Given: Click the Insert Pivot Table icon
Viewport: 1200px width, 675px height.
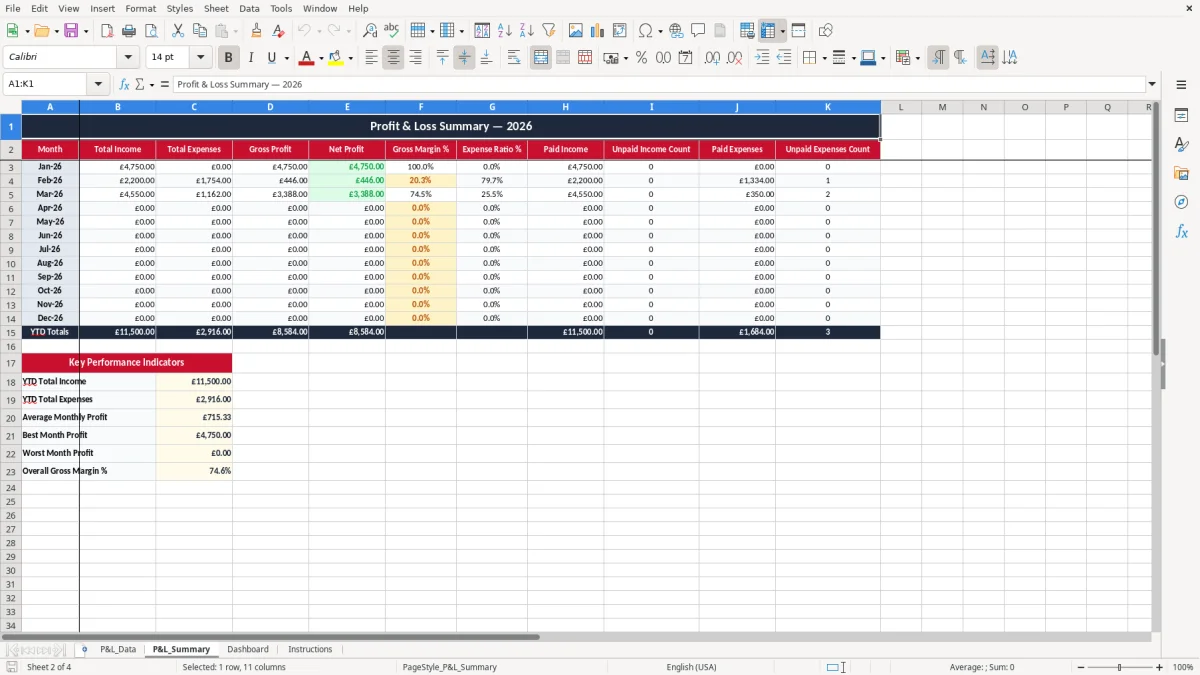Looking at the screenshot, I should point(620,31).
